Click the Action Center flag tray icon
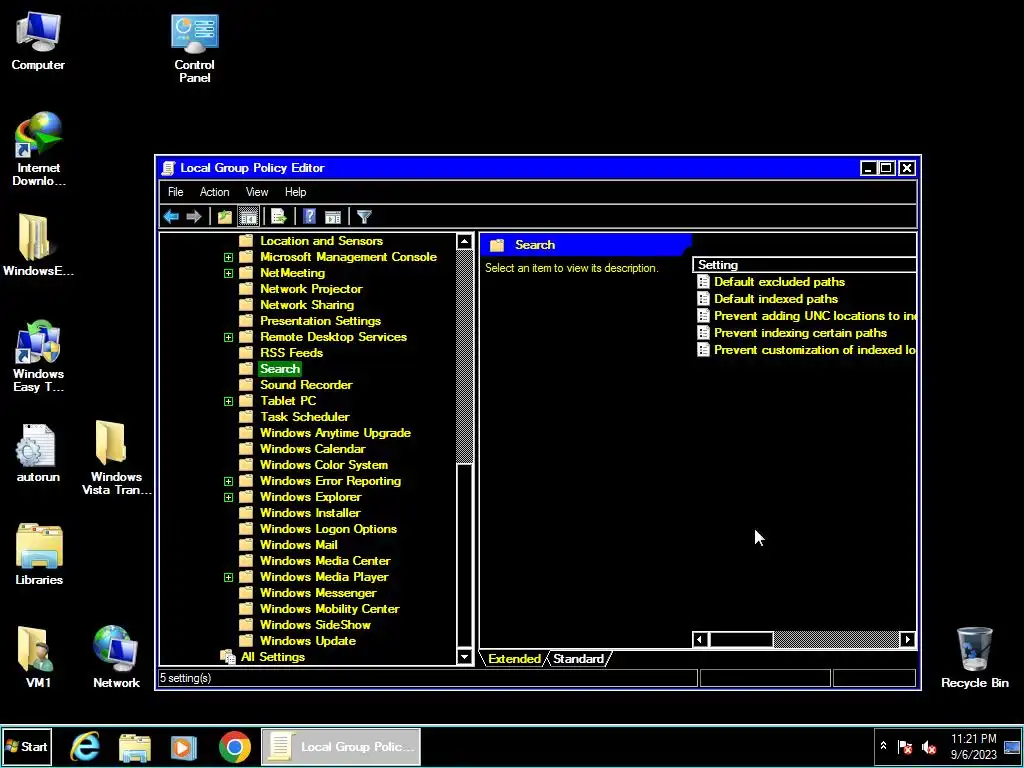Screen dimensions: 1024x768 (904, 747)
